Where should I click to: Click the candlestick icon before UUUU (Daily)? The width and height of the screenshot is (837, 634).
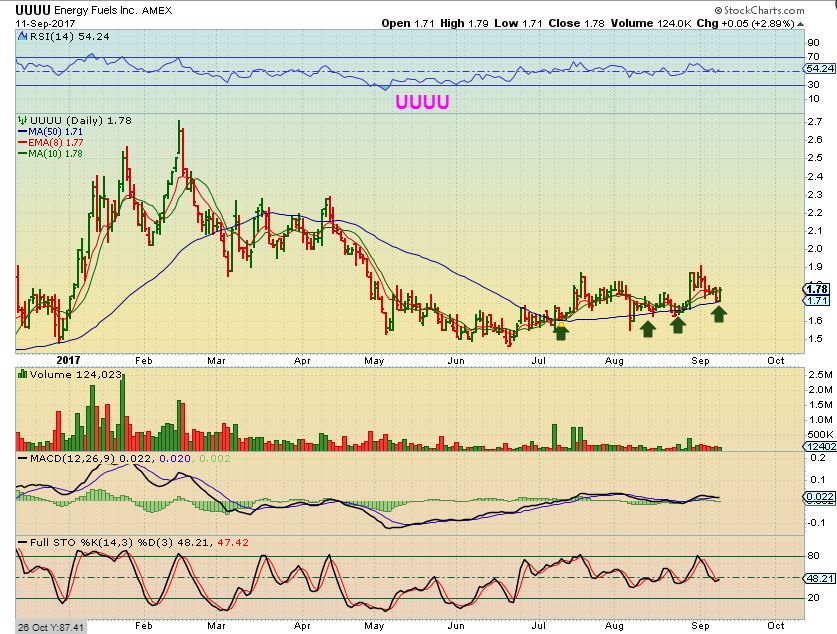22,121
